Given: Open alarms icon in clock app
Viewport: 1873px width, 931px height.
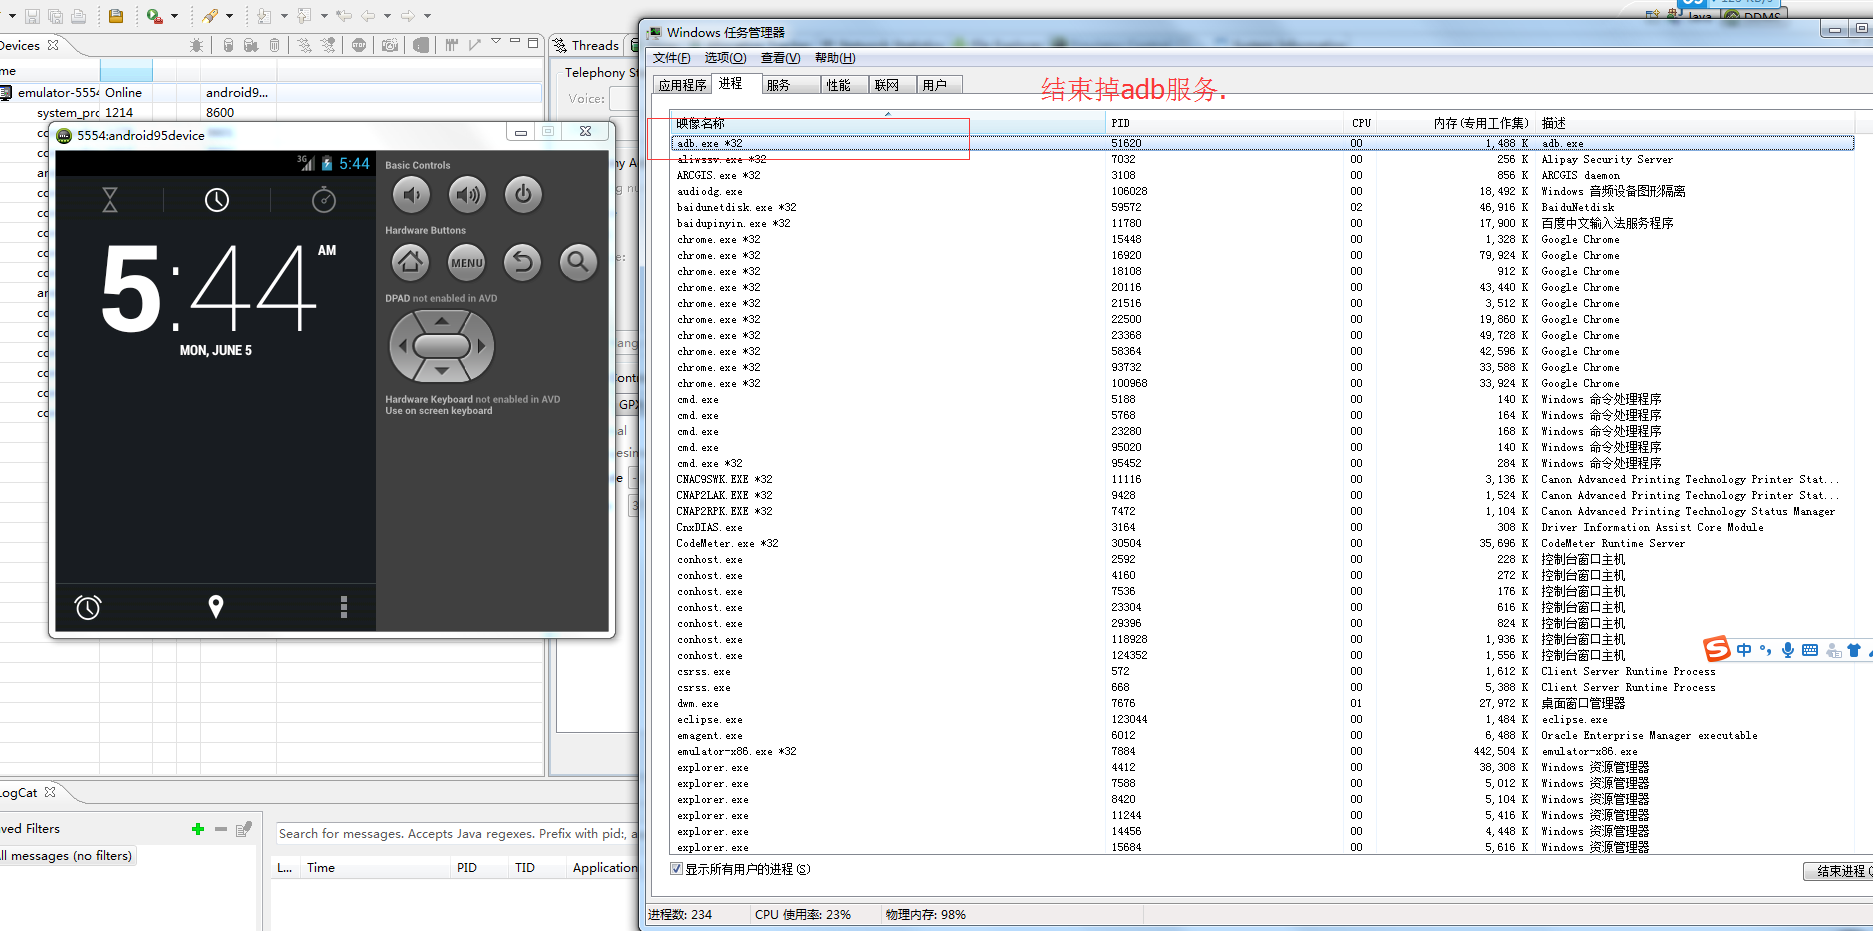Looking at the screenshot, I should pyautogui.click(x=88, y=607).
